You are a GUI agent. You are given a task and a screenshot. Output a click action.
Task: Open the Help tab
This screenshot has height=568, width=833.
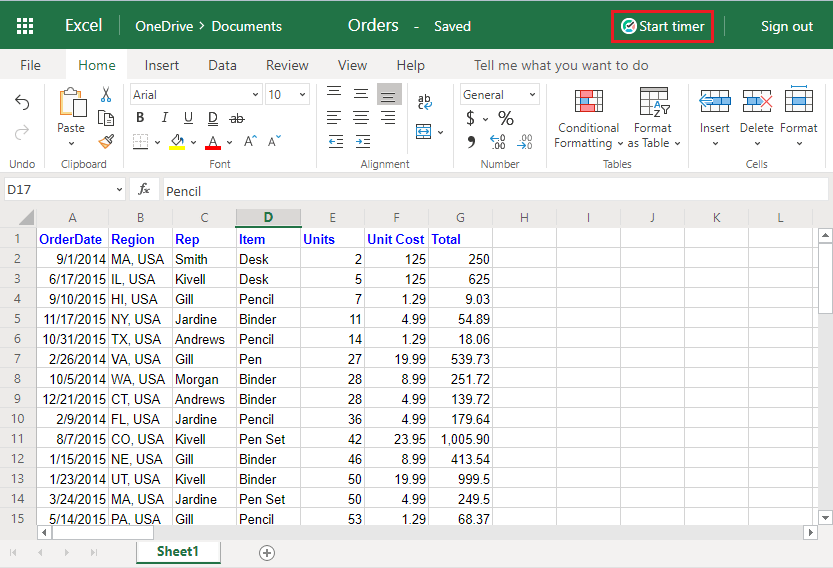410,65
